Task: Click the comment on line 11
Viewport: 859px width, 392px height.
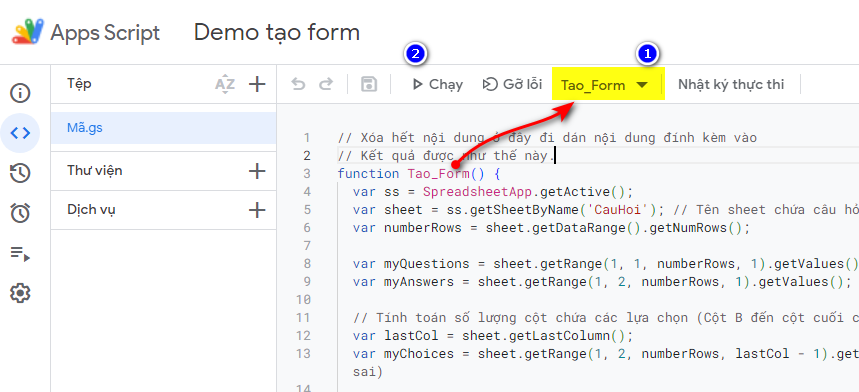Action: click(606, 318)
